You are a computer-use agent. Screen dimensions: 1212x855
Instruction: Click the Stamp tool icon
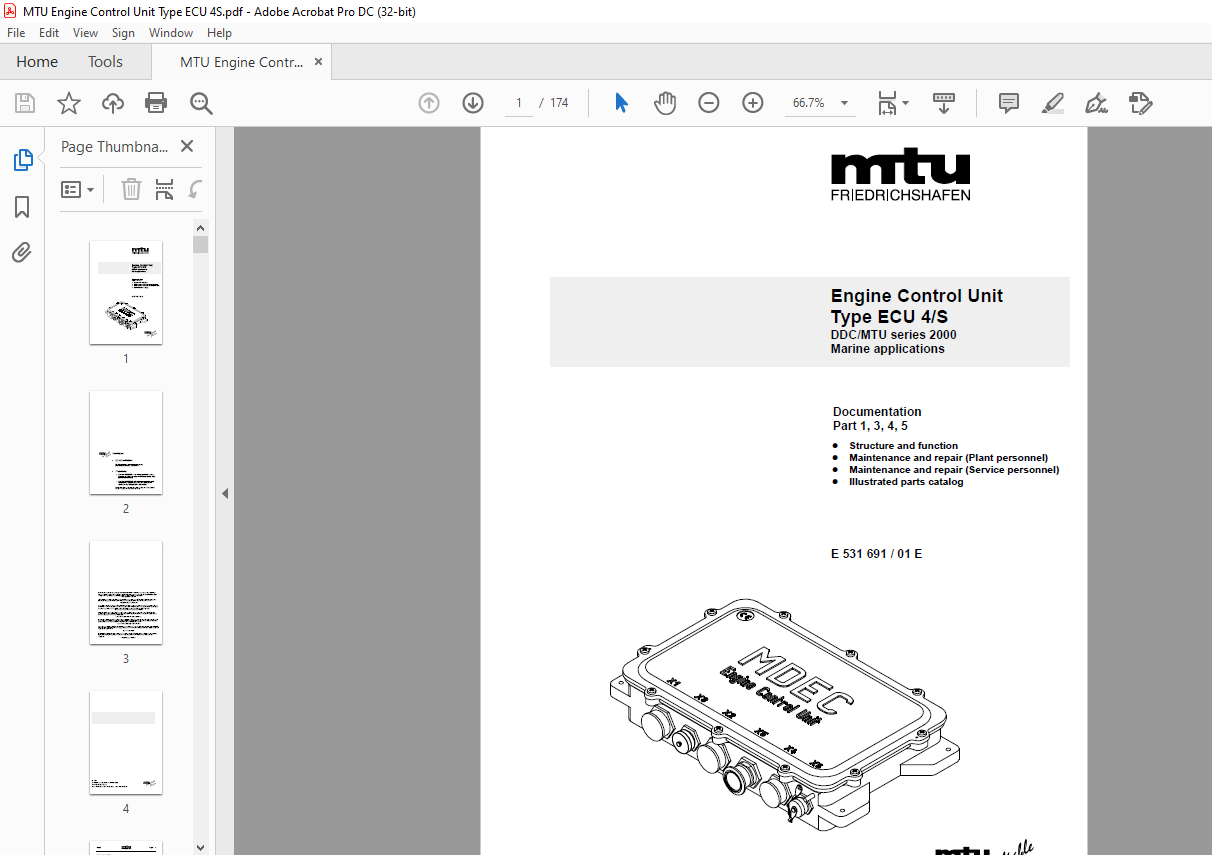pos(1141,103)
